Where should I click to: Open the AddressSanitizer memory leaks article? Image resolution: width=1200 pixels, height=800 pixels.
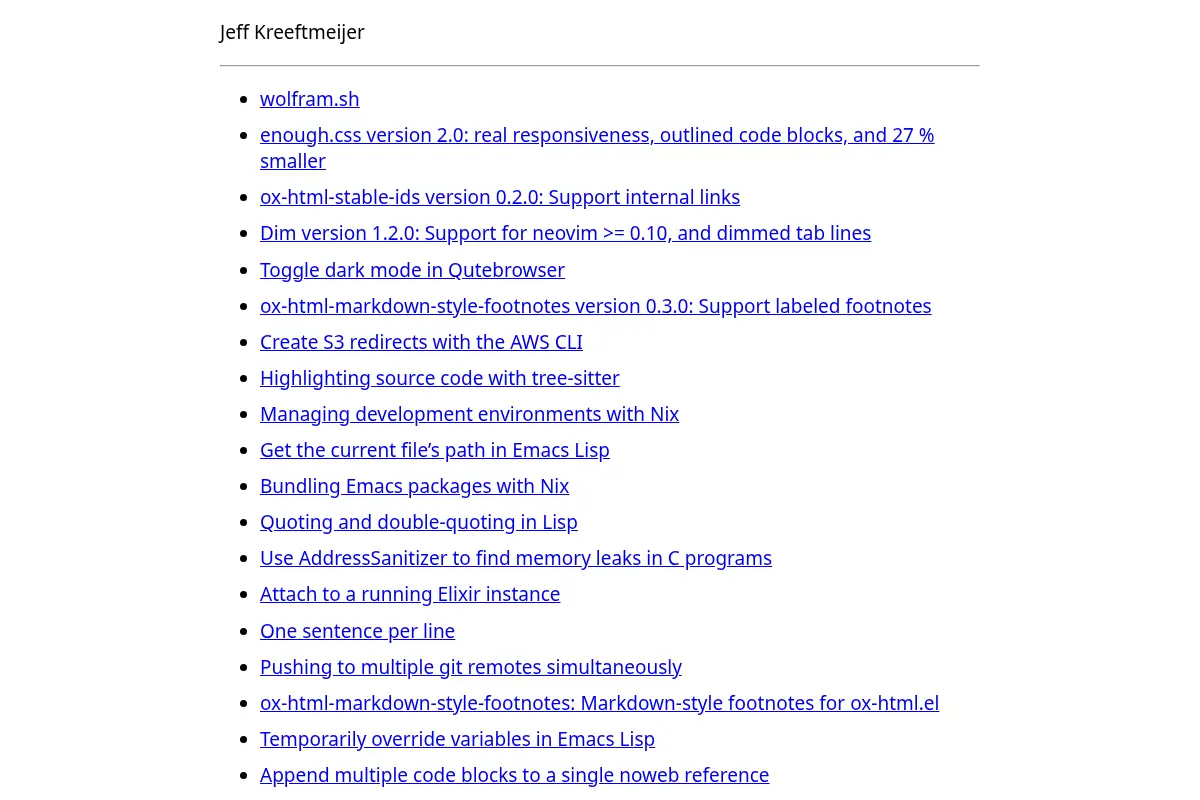[x=516, y=558]
